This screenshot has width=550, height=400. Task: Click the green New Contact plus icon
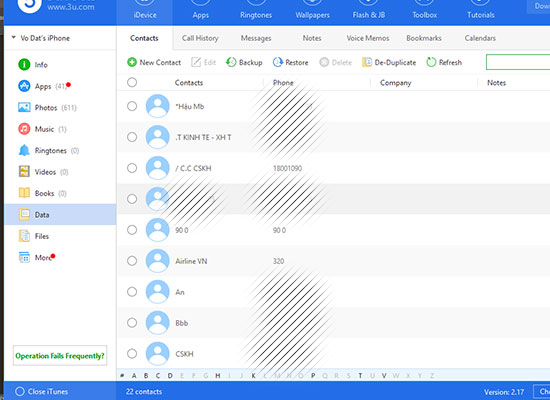132,62
